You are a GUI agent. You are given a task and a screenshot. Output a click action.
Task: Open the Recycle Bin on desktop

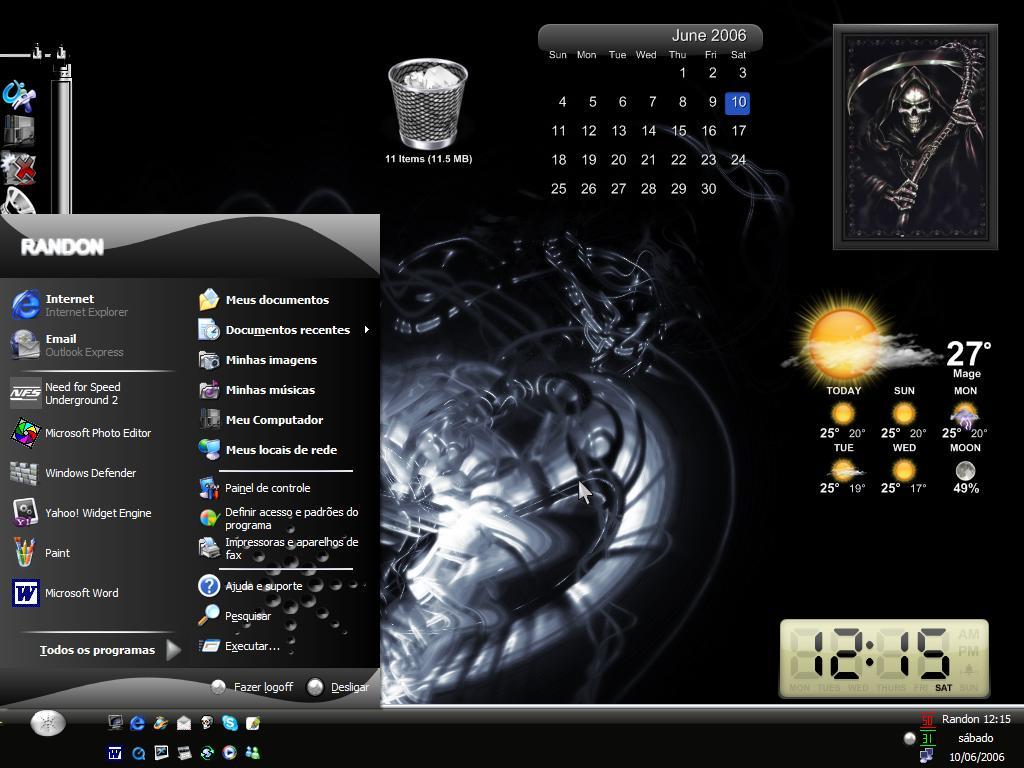point(428,103)
